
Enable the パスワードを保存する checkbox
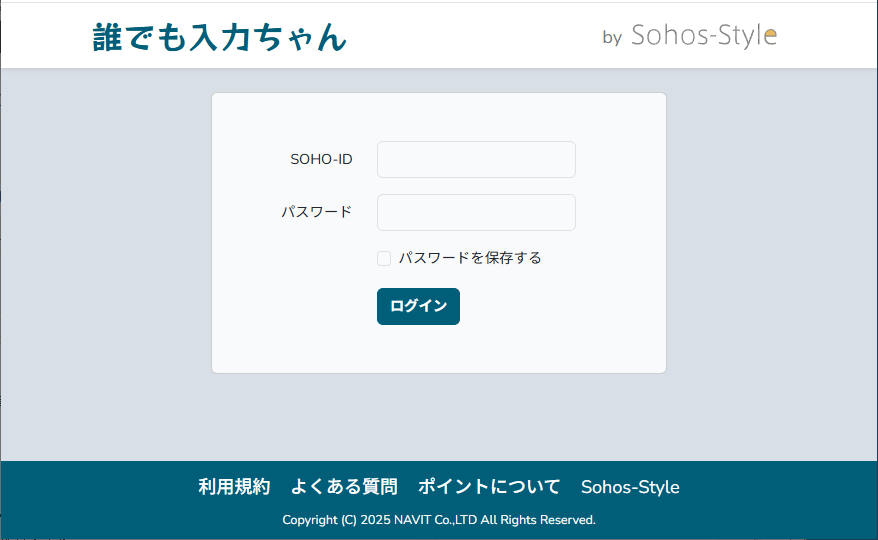pos(384,258)
